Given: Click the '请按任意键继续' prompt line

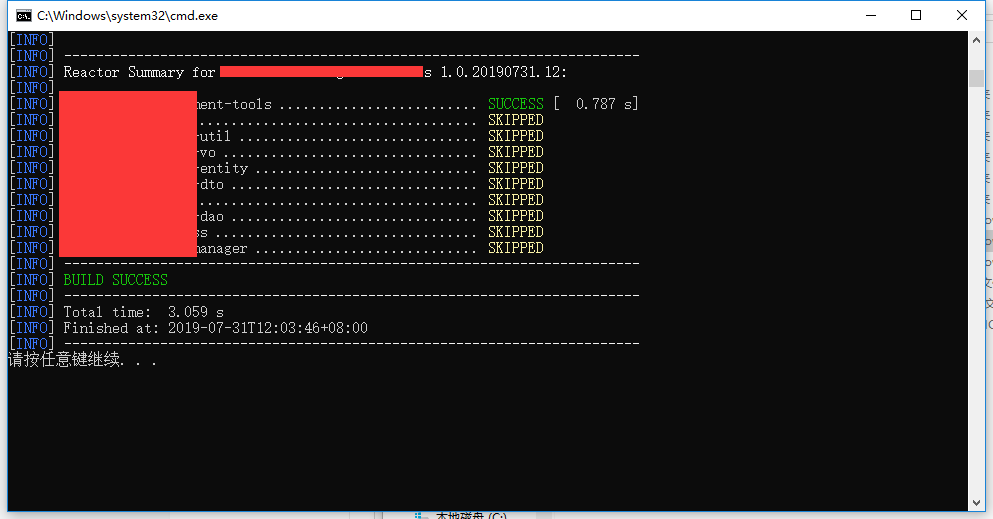Looking at the screenshot, I should pos(82,360).
